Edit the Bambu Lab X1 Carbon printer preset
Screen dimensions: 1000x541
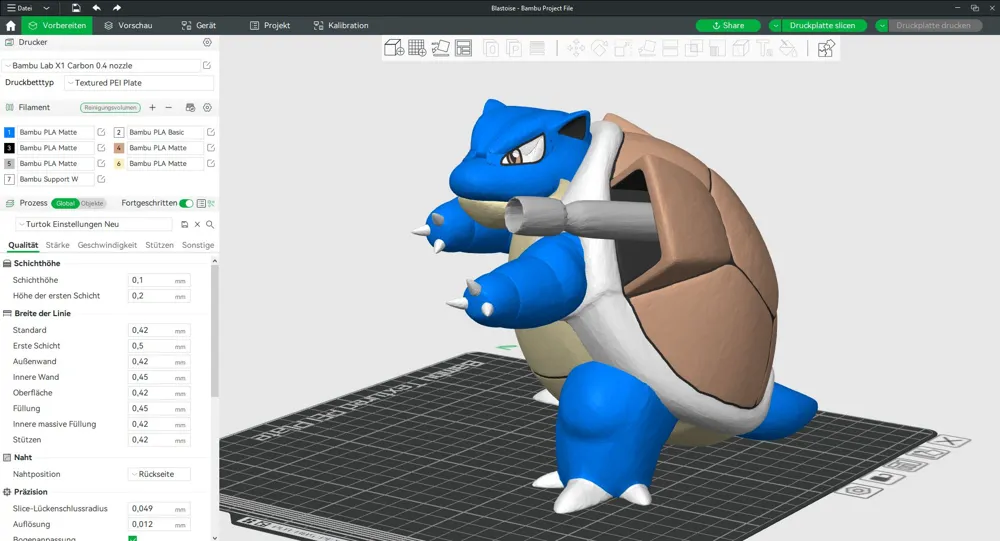(x=207, y=65)
